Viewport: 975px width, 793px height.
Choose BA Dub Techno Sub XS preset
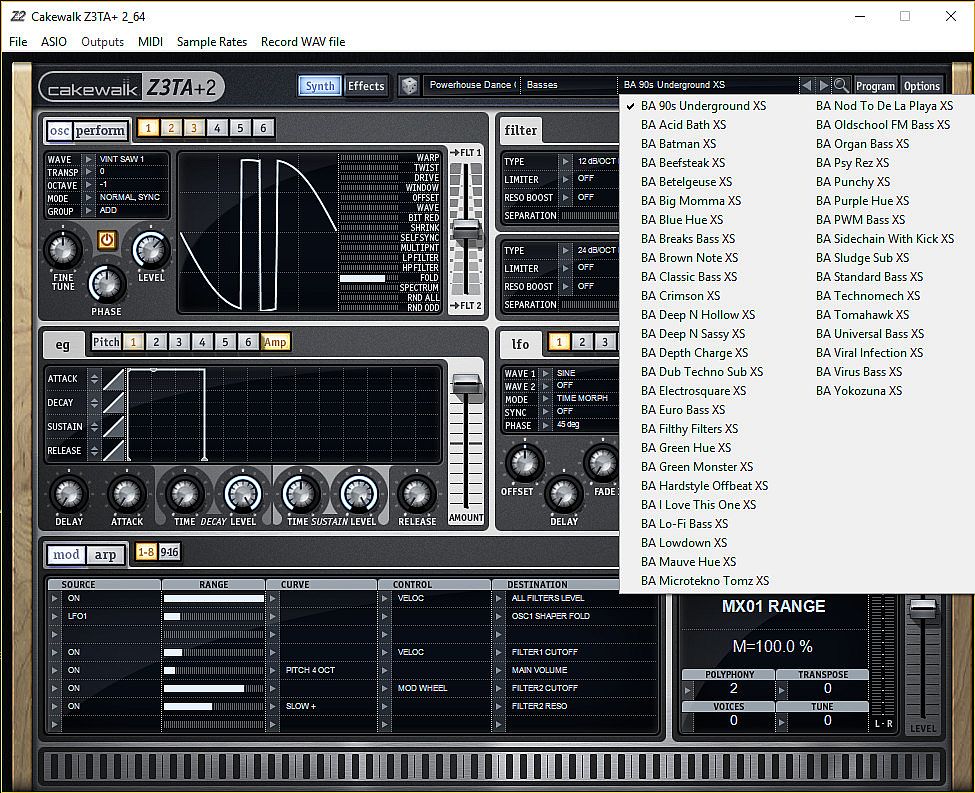701,372
